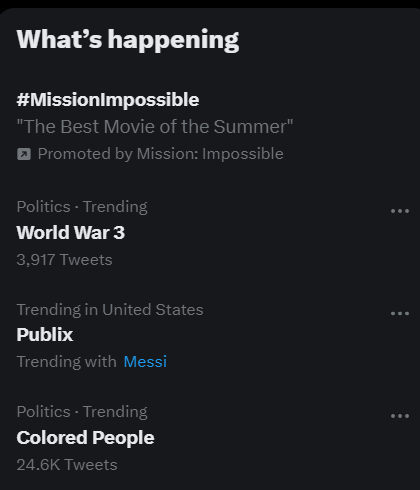Screen dimensions: 420x490
Task: Click the What's happening heading
Action: click(128, 40)
